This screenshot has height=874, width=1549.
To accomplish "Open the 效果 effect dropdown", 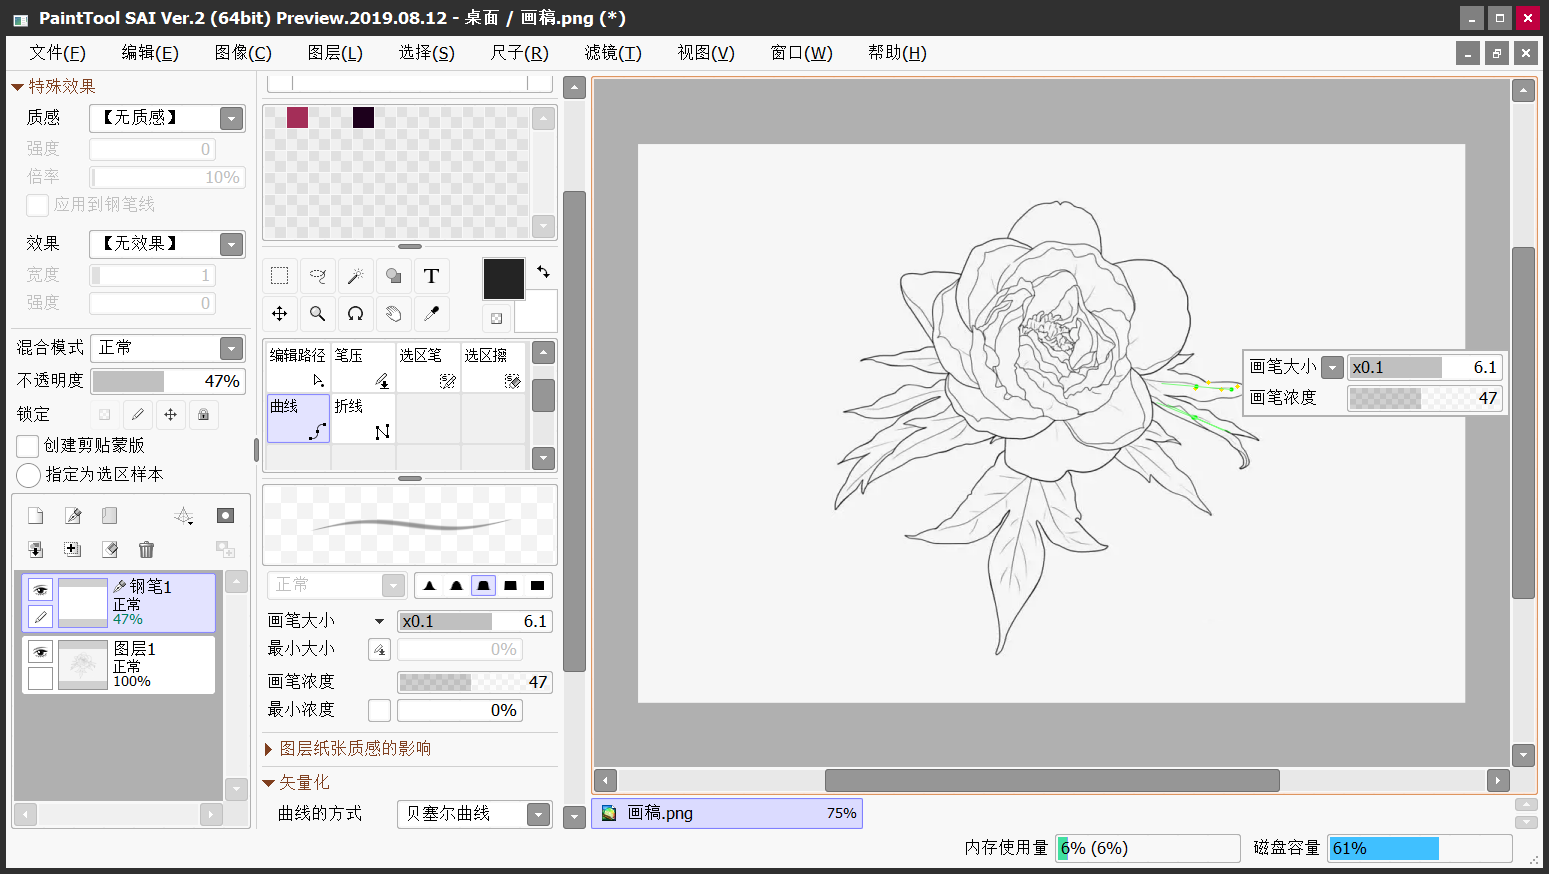I will tap(231, 244).
